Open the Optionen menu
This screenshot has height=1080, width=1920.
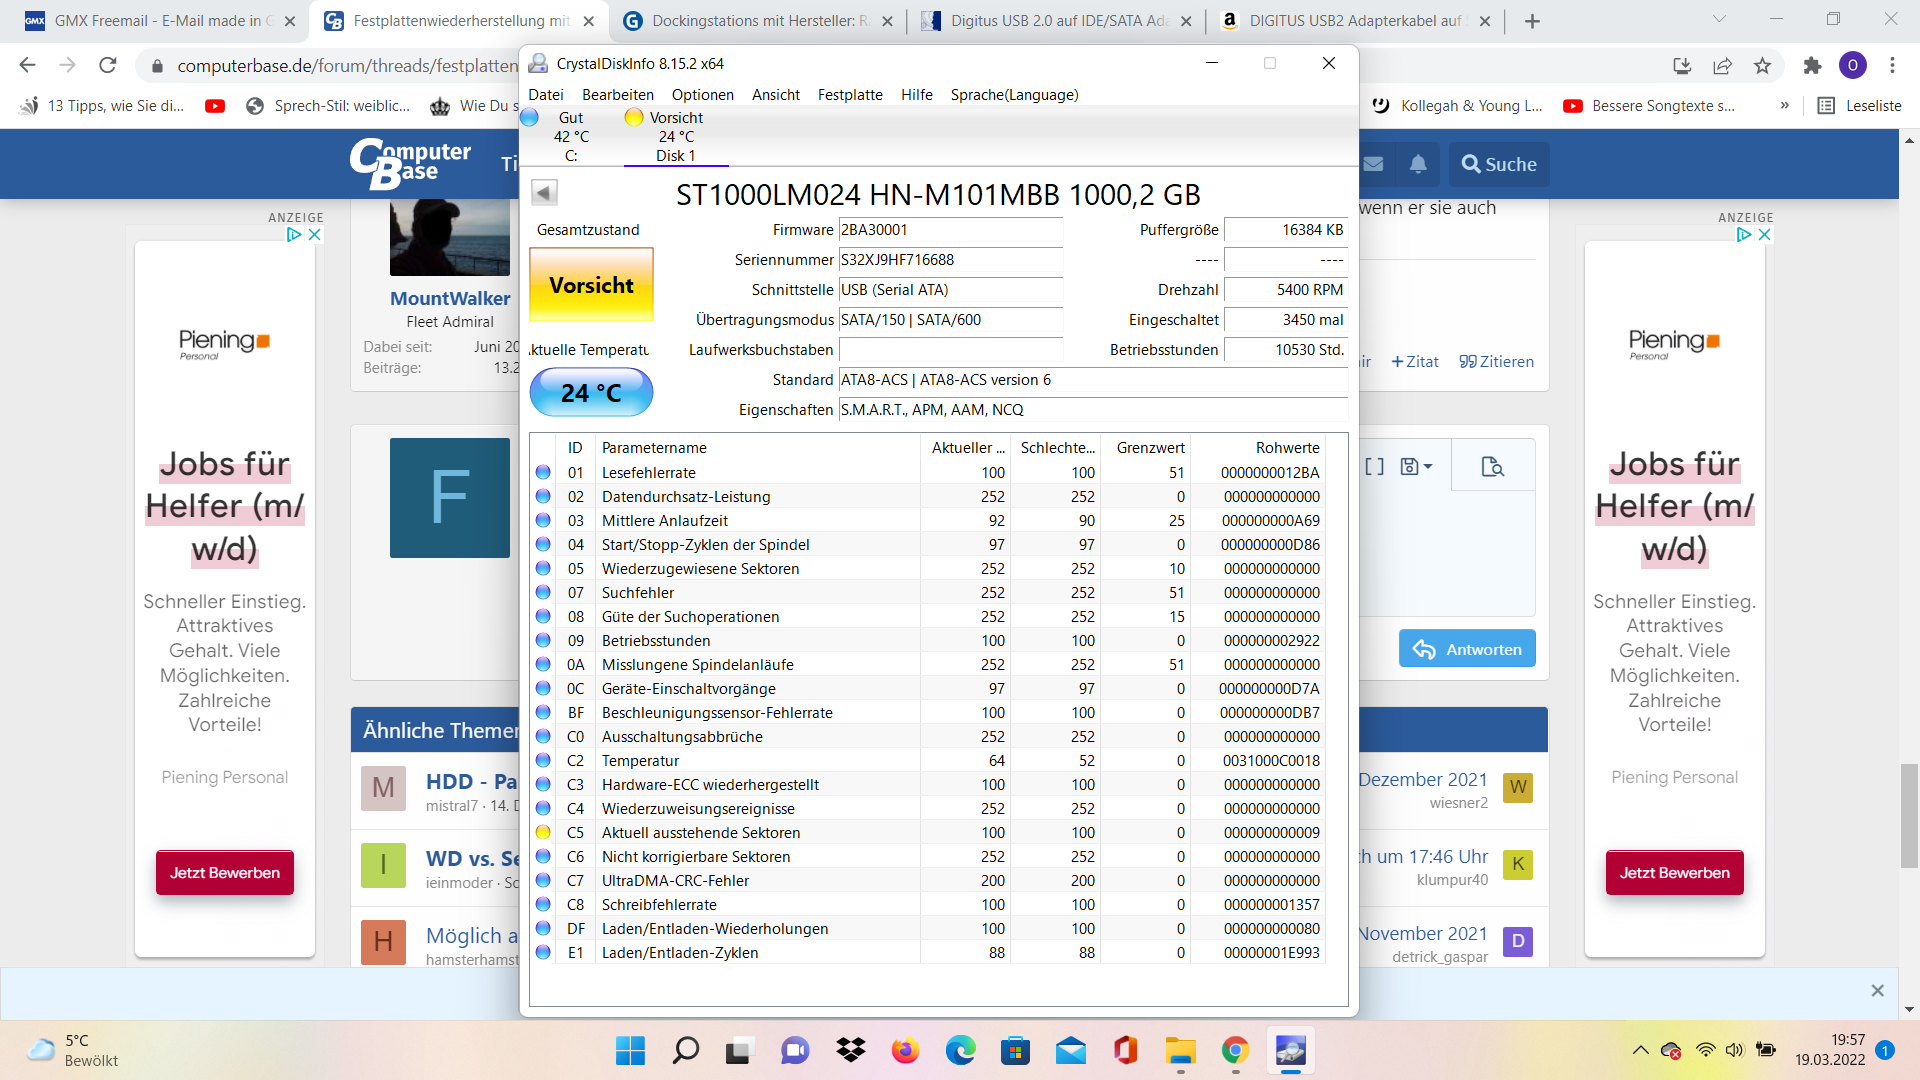coord(702,95)
